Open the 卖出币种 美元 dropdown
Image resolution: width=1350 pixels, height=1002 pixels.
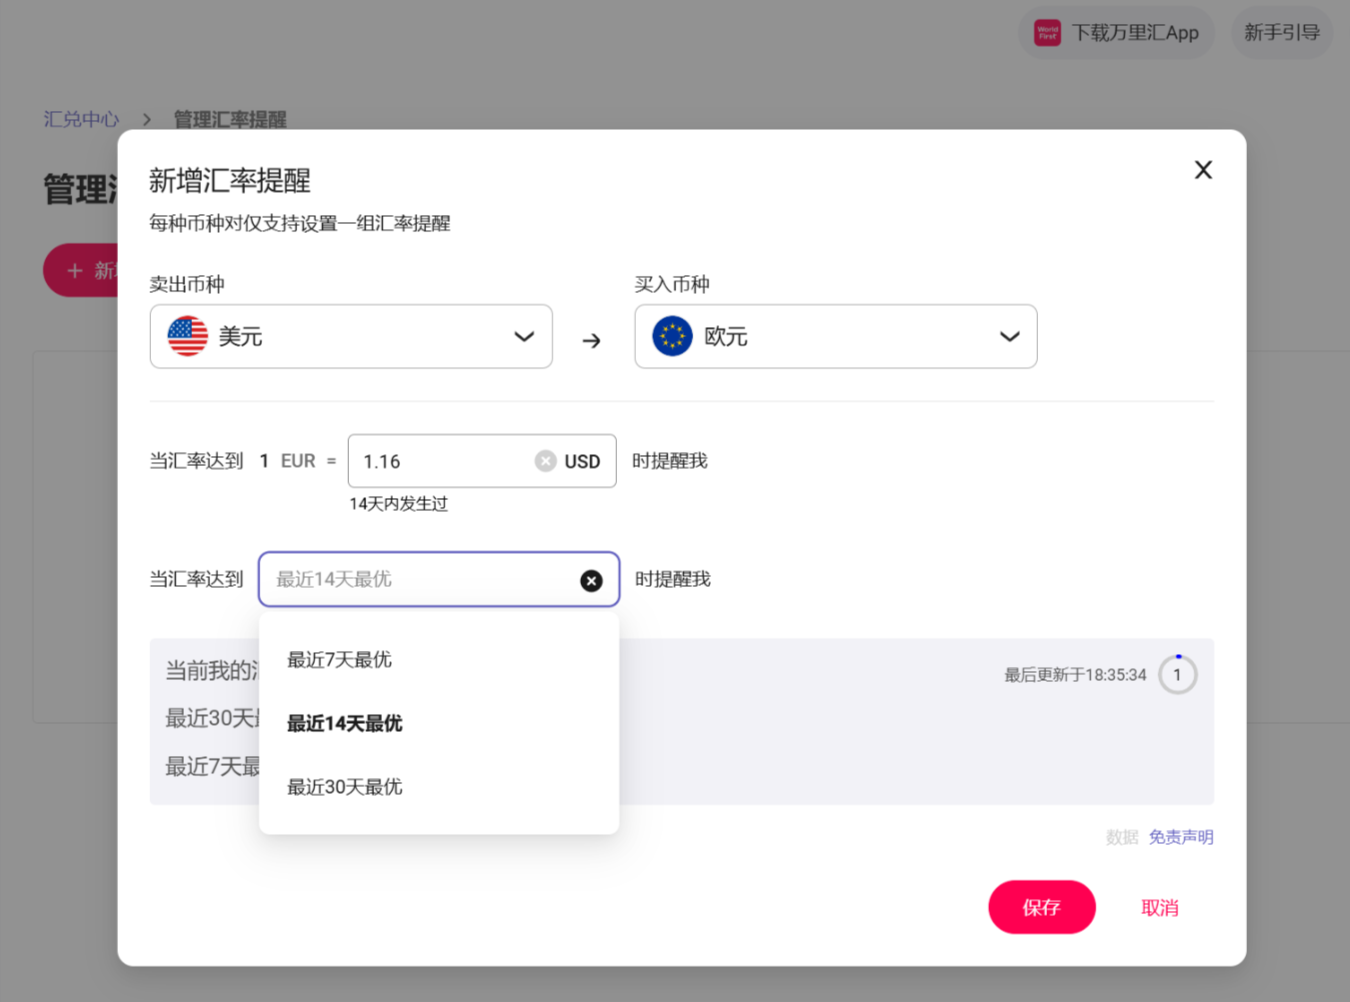[351, 336]
